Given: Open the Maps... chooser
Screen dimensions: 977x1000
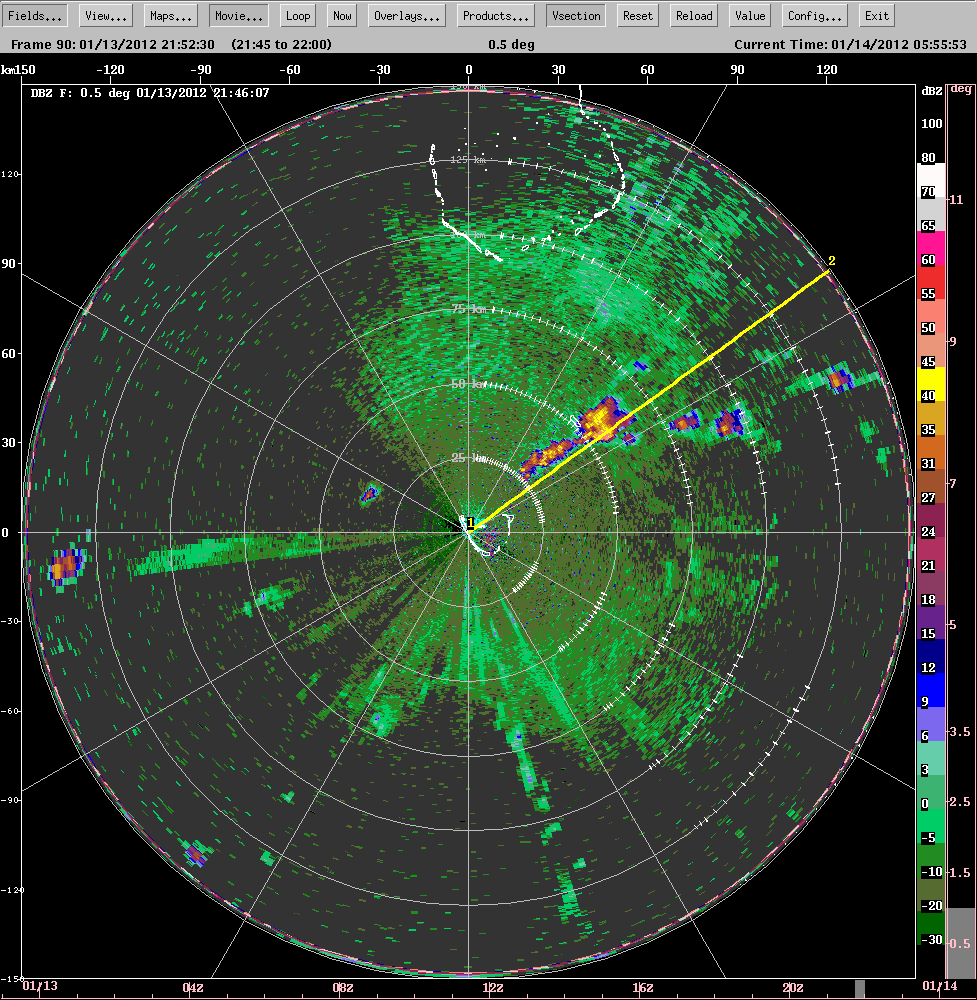Looking at the screenshot, I should click(170, 15).
